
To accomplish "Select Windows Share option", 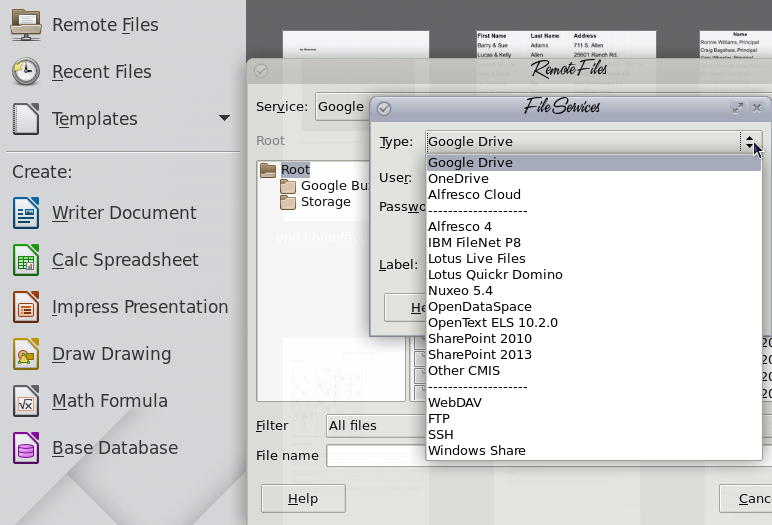I will pos(593,451).
